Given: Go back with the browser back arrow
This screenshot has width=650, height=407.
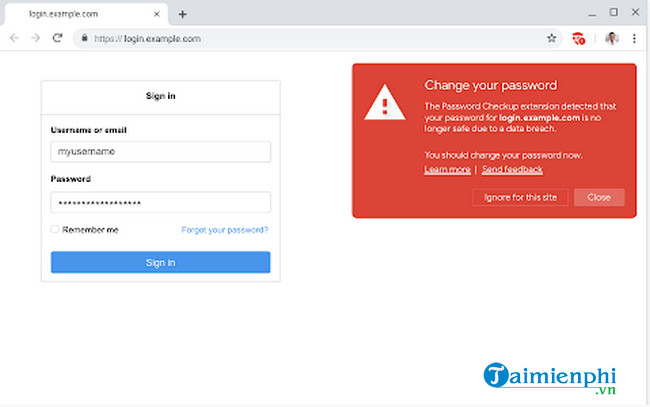Looking at the screenshot, I should point(15,38).
